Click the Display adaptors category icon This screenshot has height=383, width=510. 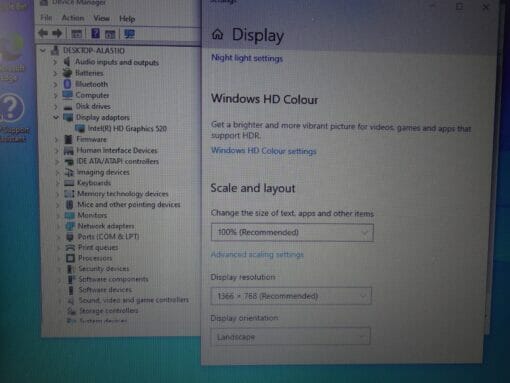point(68,117)
